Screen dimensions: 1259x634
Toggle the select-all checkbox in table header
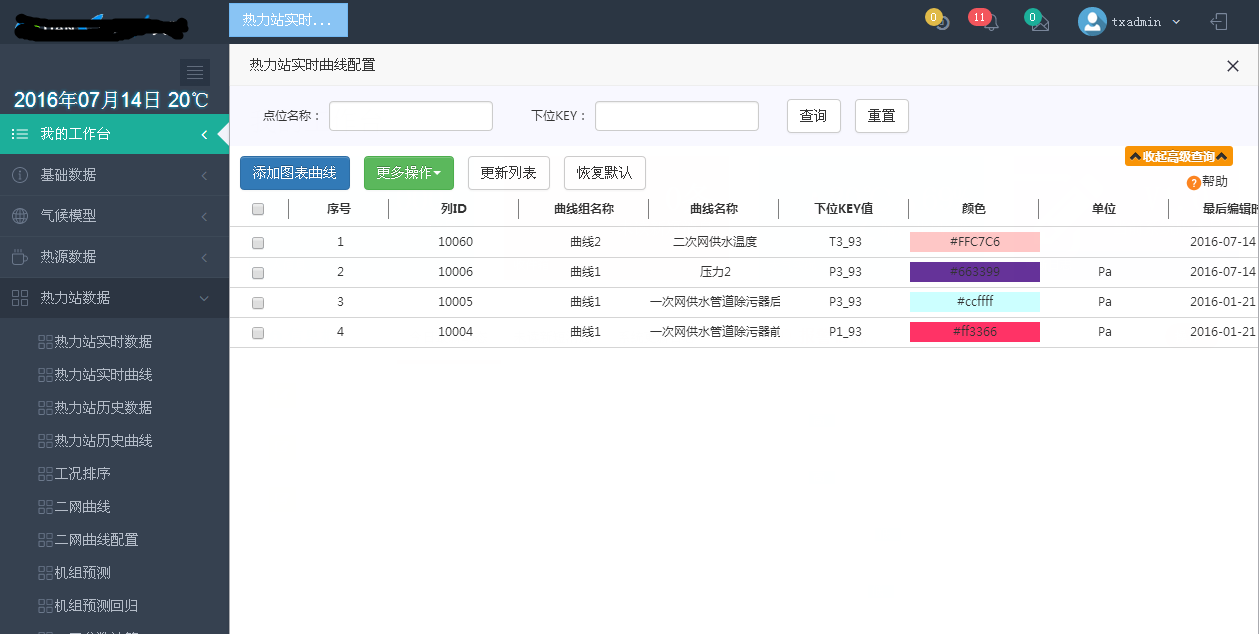(x=258, y=209)
